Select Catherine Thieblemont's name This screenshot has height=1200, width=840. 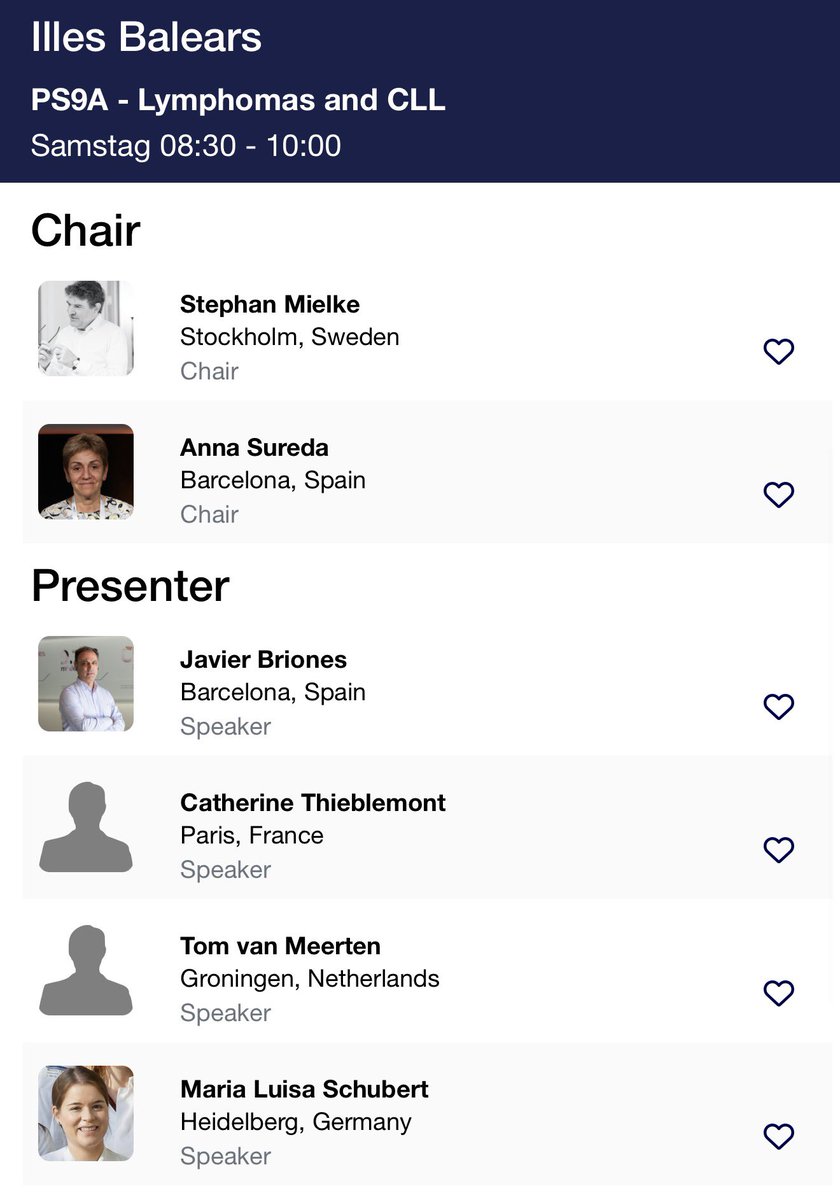(x=313, y=803)
